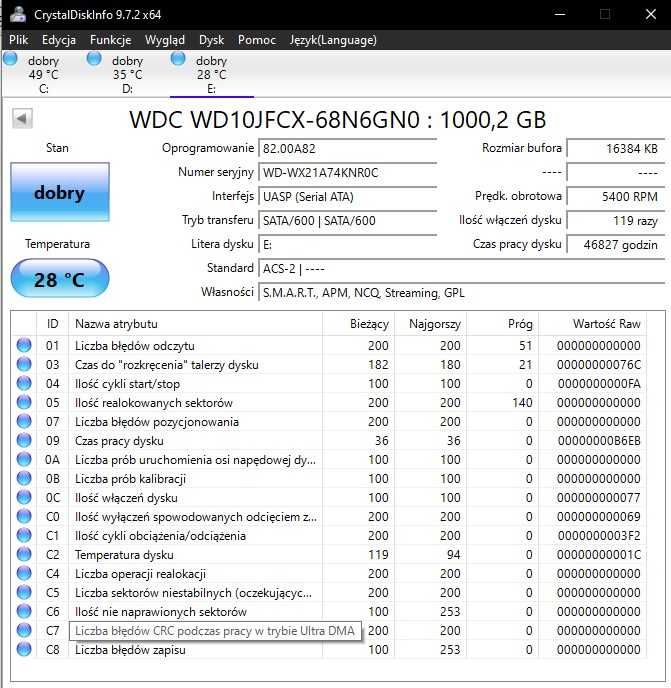
Task: Click the Bieżący column header
Action: [359, 324]
